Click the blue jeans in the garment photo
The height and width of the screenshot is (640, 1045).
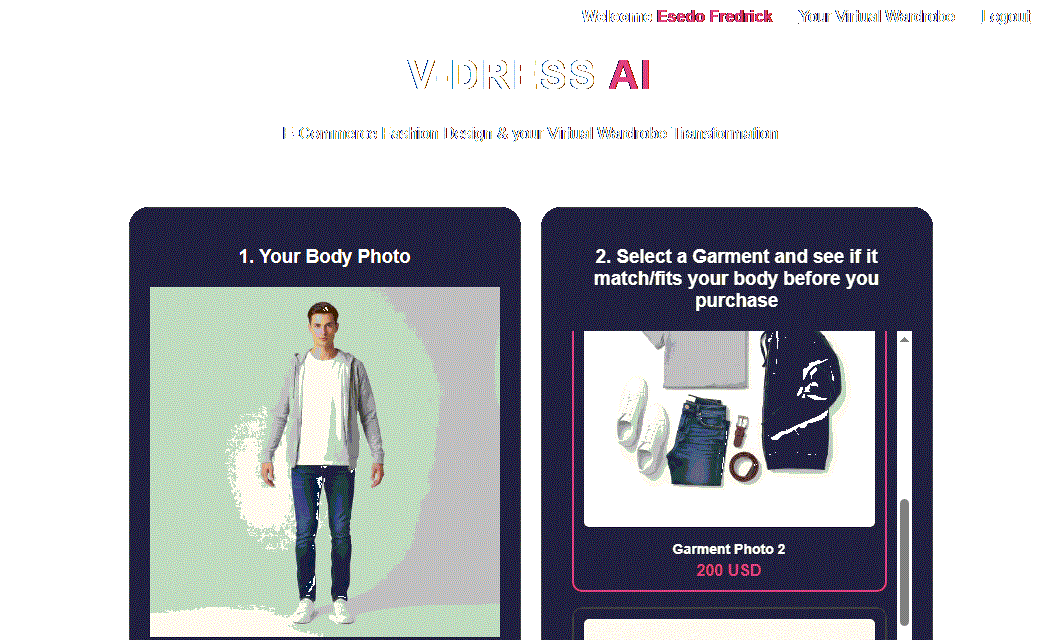tap(698, 440)
